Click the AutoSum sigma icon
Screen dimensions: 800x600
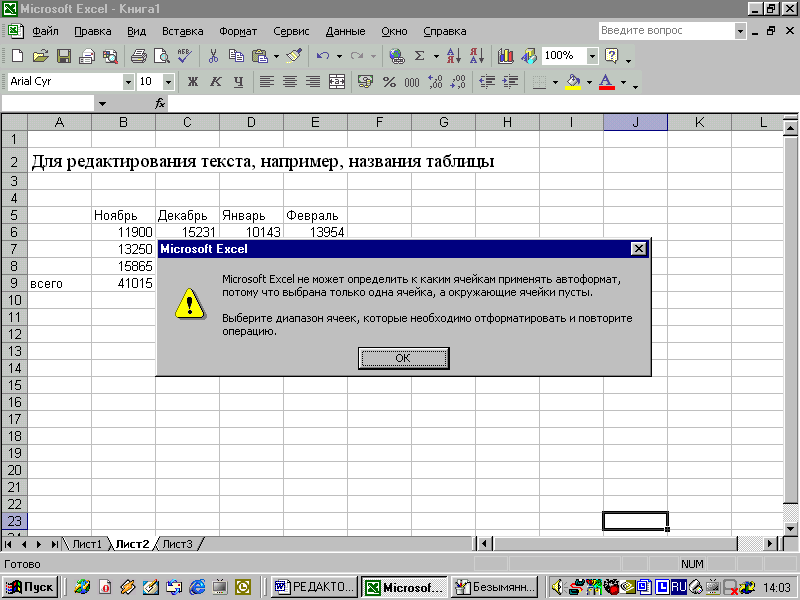pyautogui.click(x=419, y=55)
